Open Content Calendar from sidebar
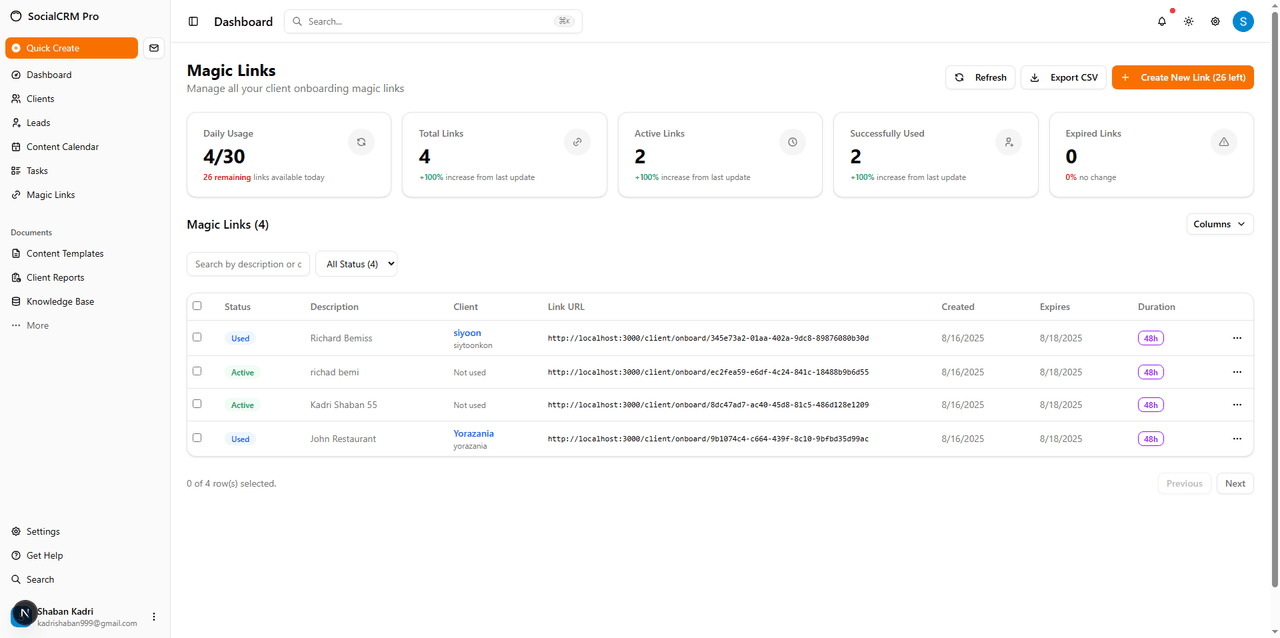 (x=60, y=146)
